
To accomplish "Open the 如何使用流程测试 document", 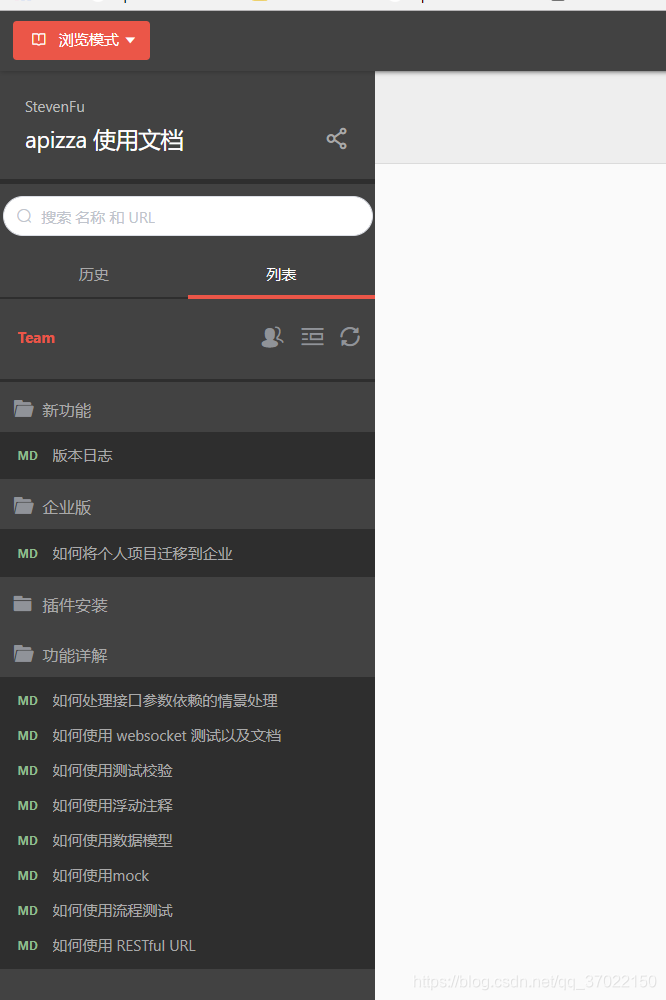I will pos(188,911).
